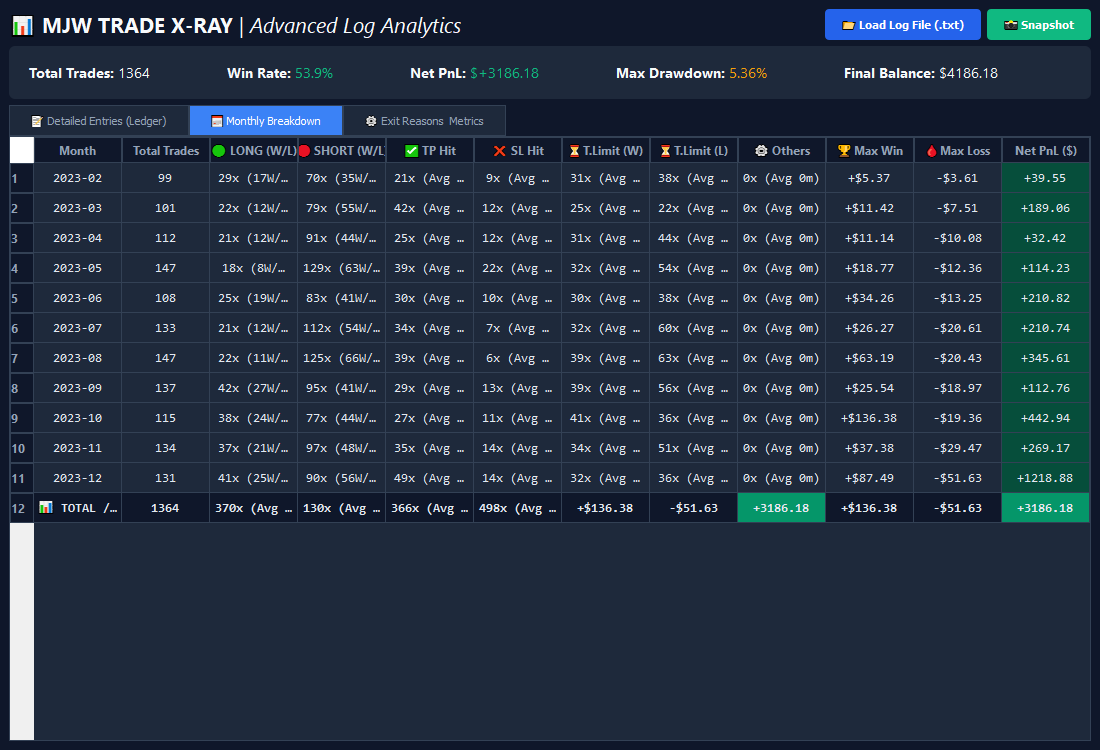This screenshot has width=1100, height=750.
Task: Click the chart icon in the TOTAL row
Action: point(46,507)
